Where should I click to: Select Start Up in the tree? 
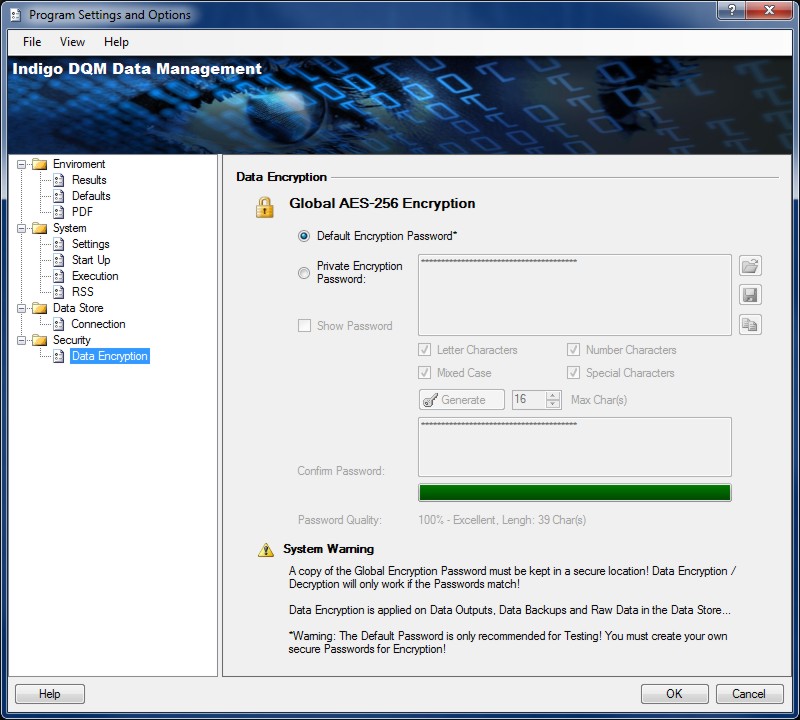(91, 260)
